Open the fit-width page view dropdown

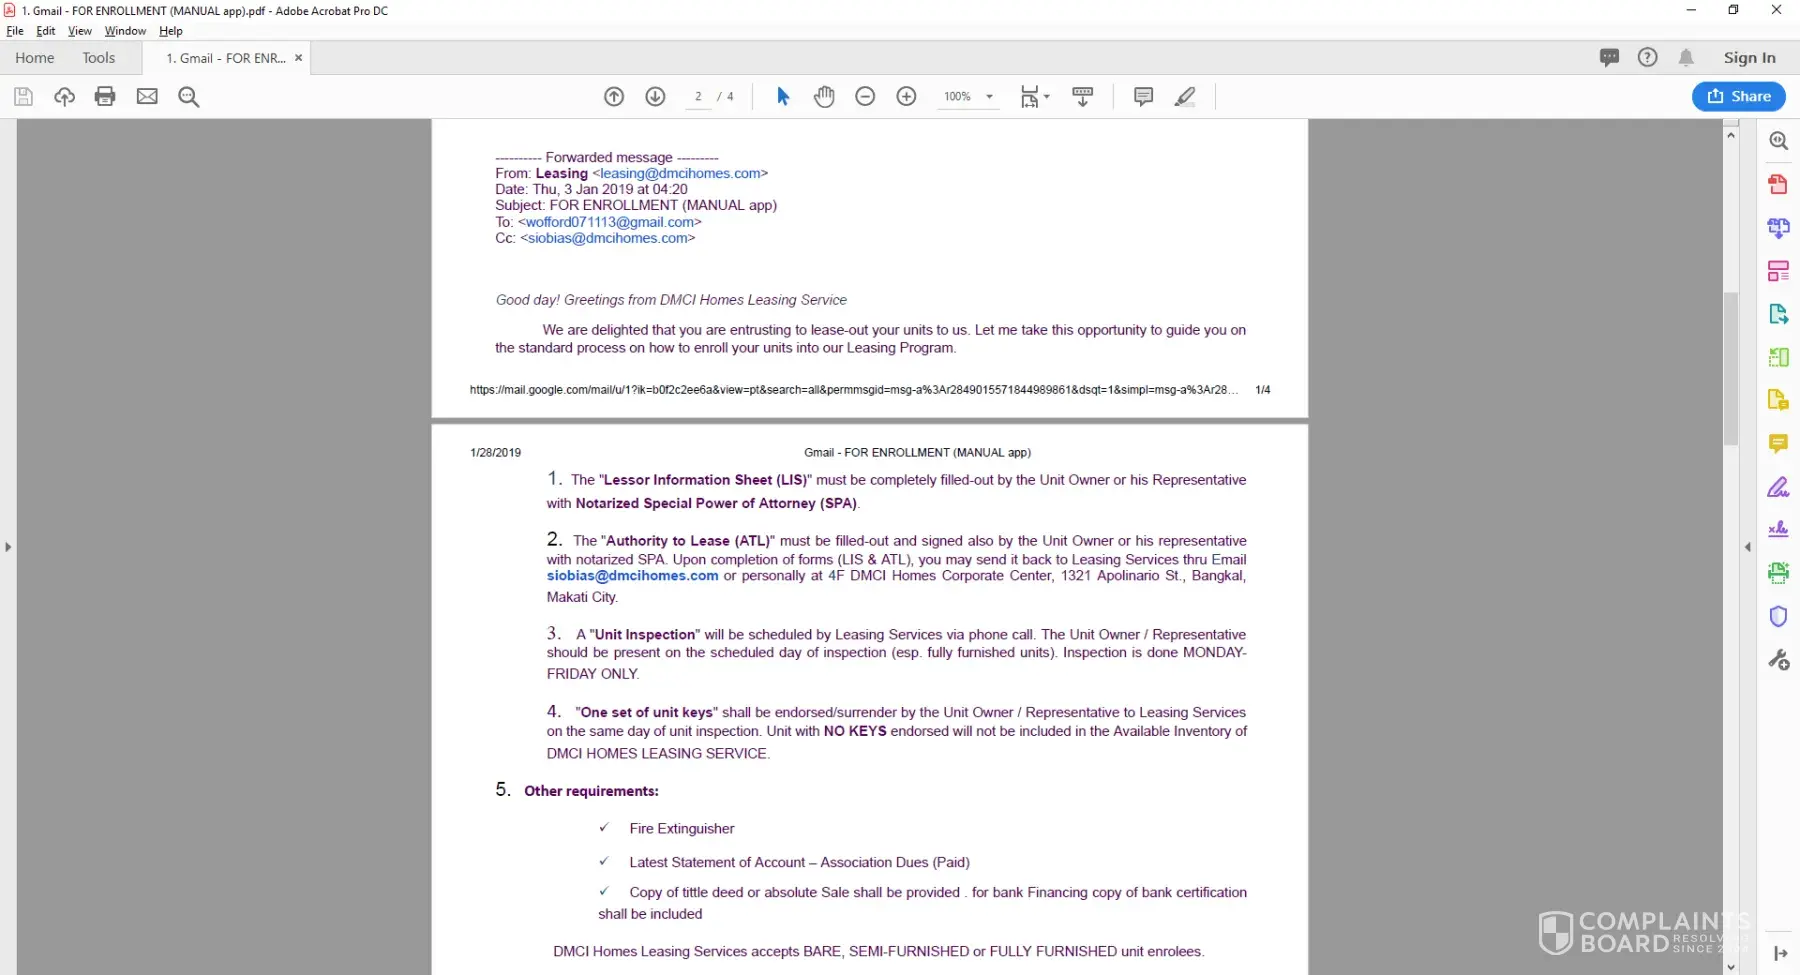pyautogui.click(x=1035, y=96)
